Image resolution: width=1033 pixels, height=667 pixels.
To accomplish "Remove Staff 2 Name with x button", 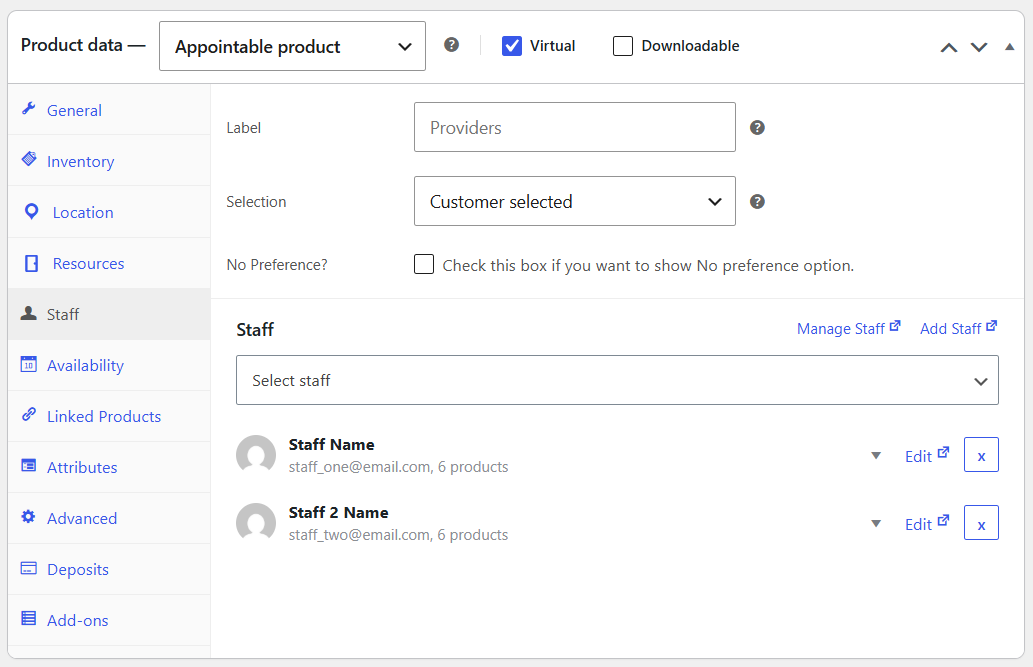I will pyautogui.click(x=981, y=523).
